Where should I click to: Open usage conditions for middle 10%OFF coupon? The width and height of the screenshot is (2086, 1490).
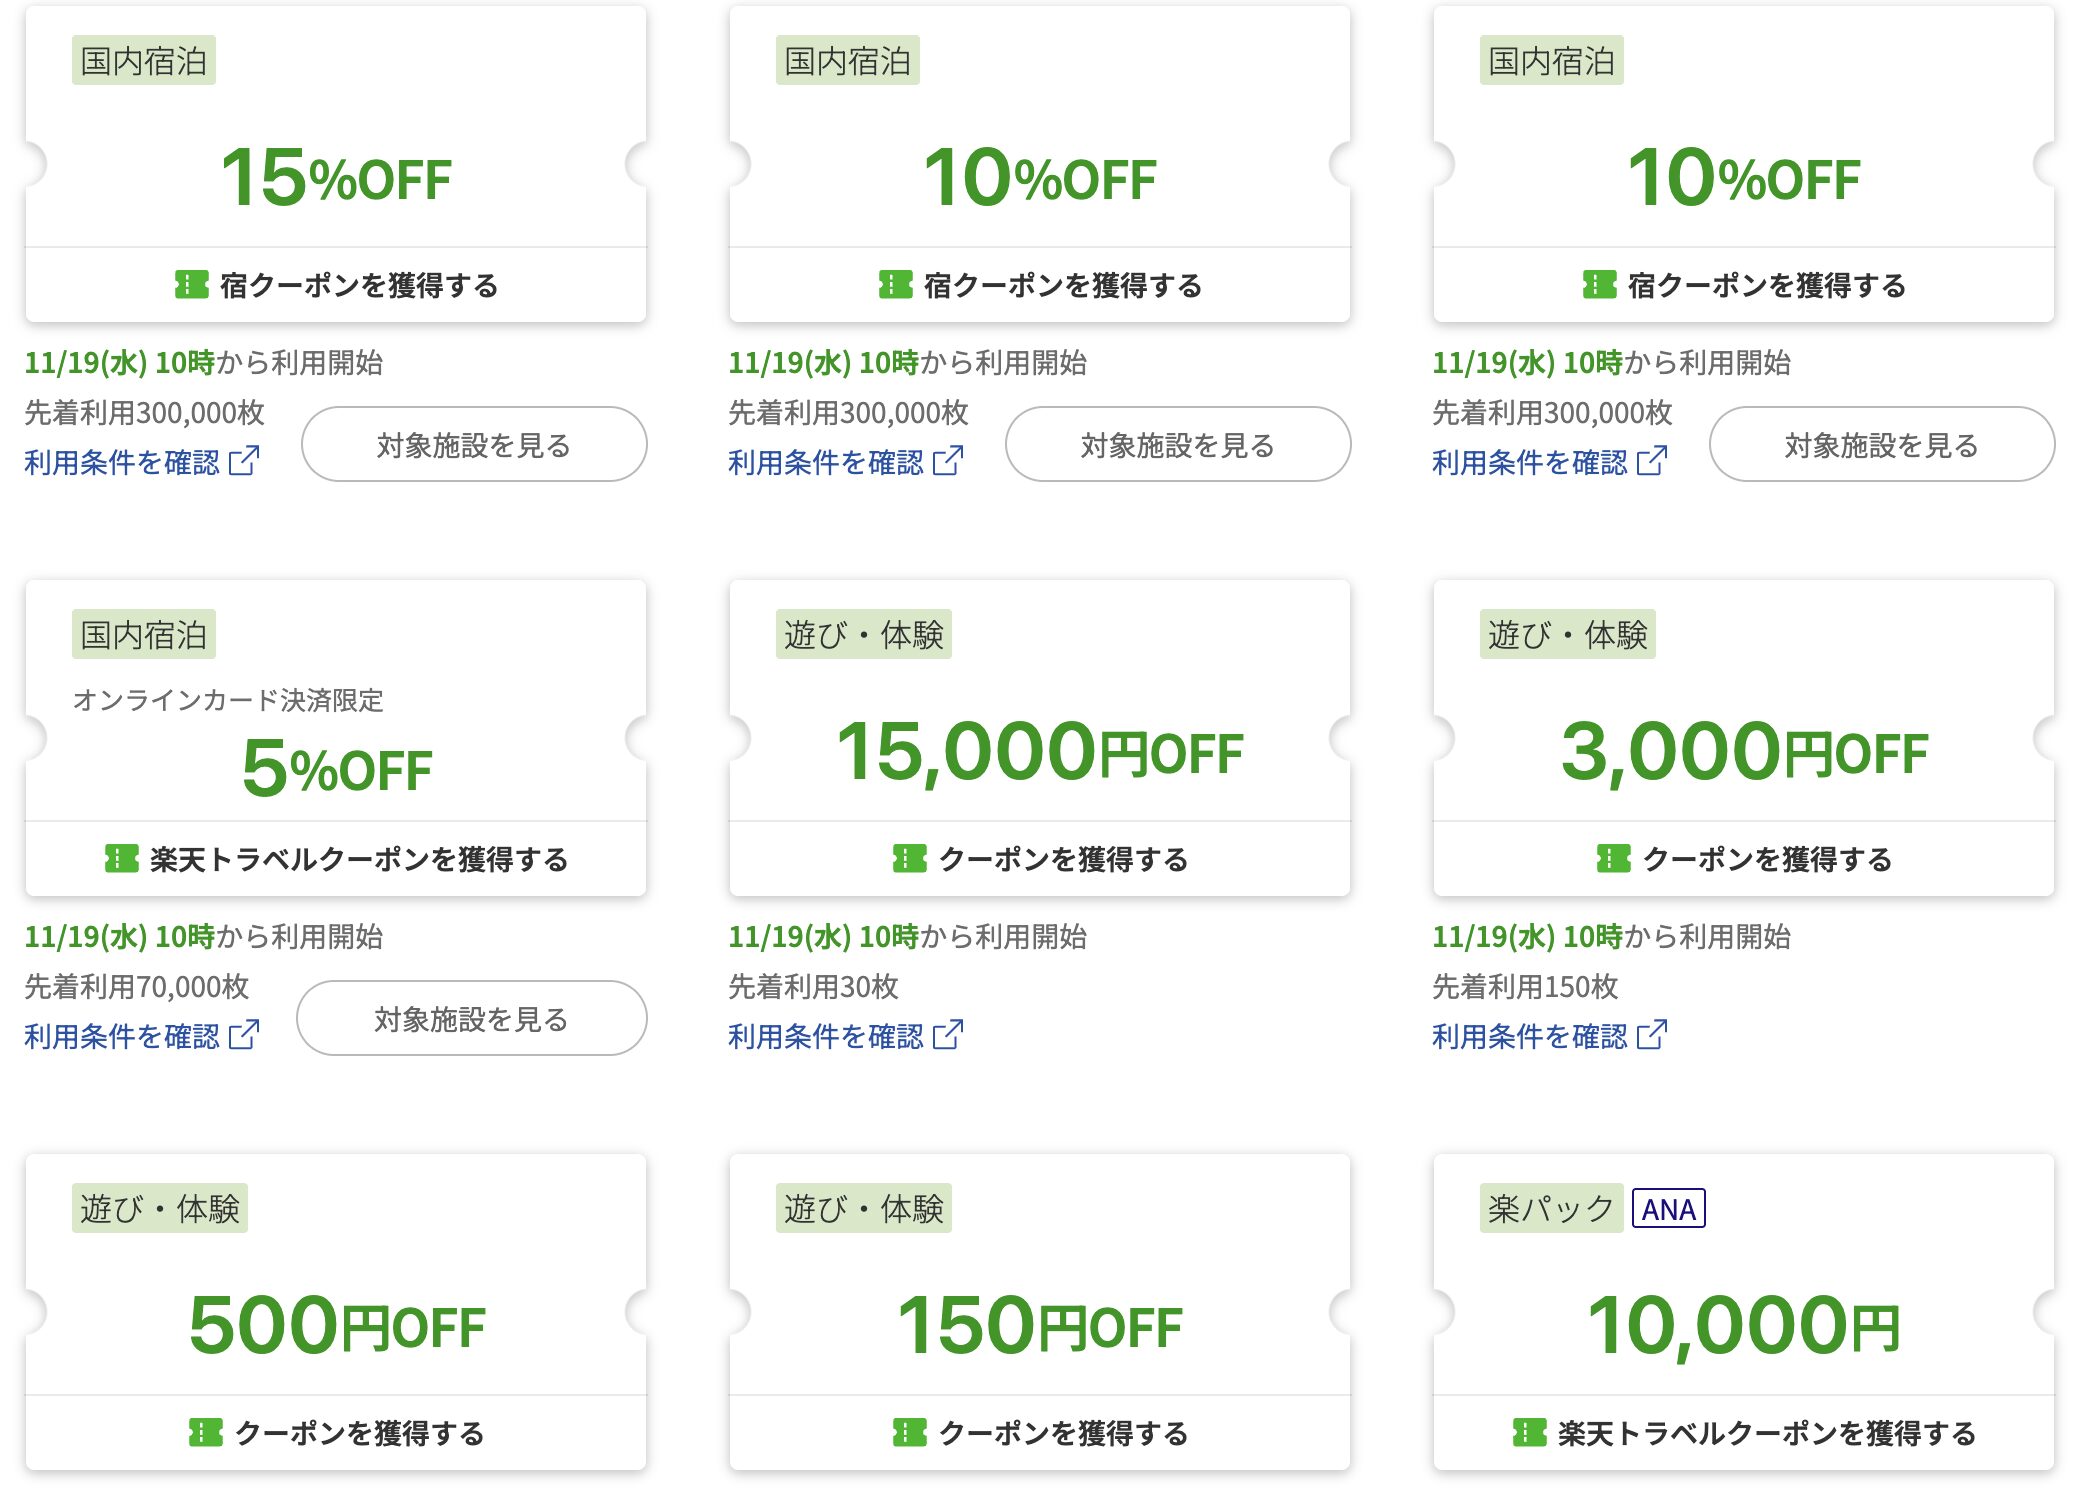(x=826, y=462)
